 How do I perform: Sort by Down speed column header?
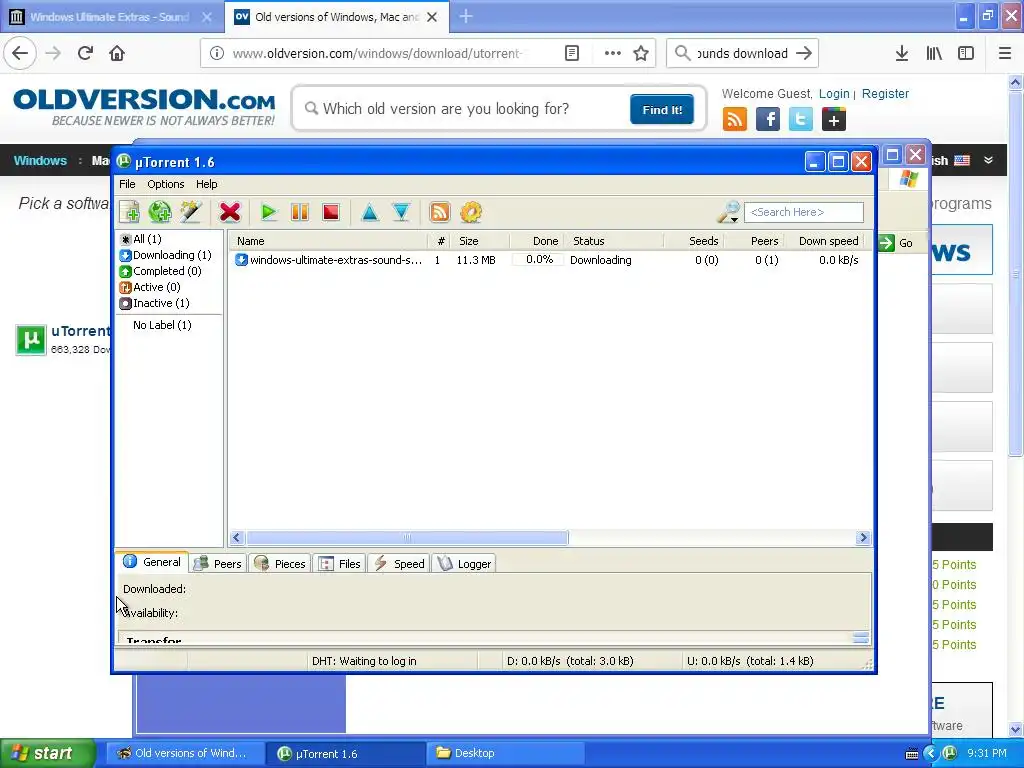(824, 241)
